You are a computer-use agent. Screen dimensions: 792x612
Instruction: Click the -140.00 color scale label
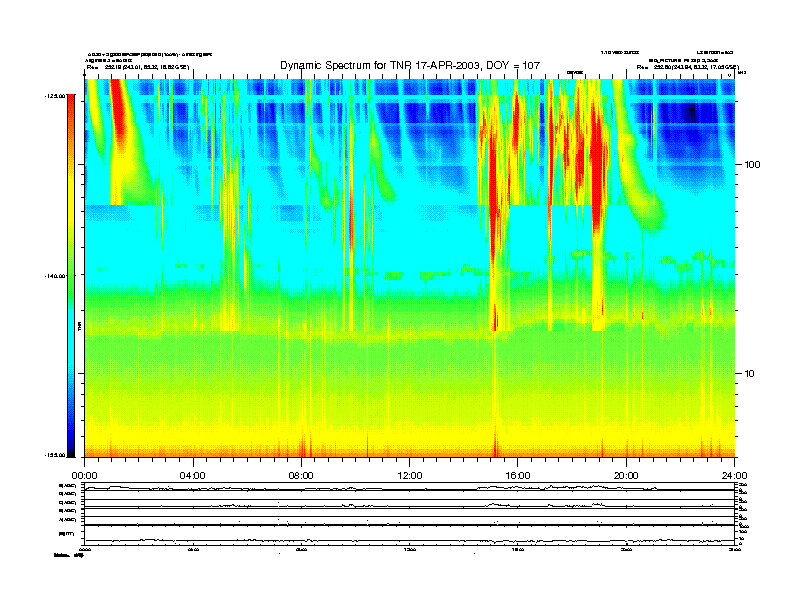coord(55,276)
